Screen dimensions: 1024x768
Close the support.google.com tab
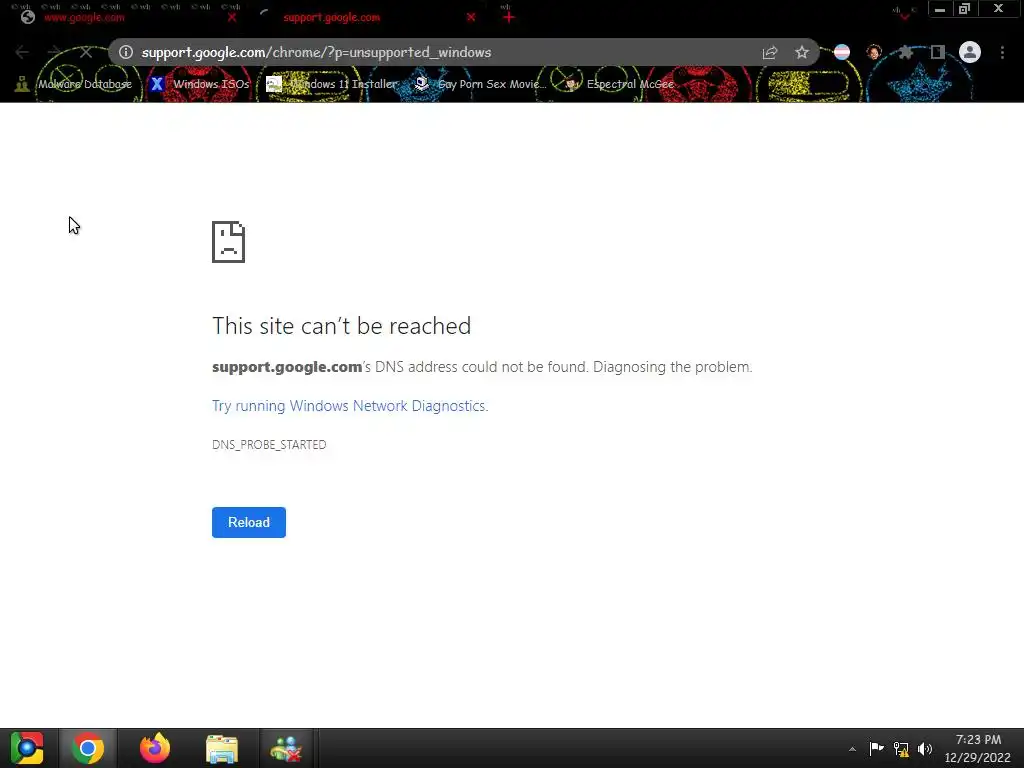(x=471, y=18)
